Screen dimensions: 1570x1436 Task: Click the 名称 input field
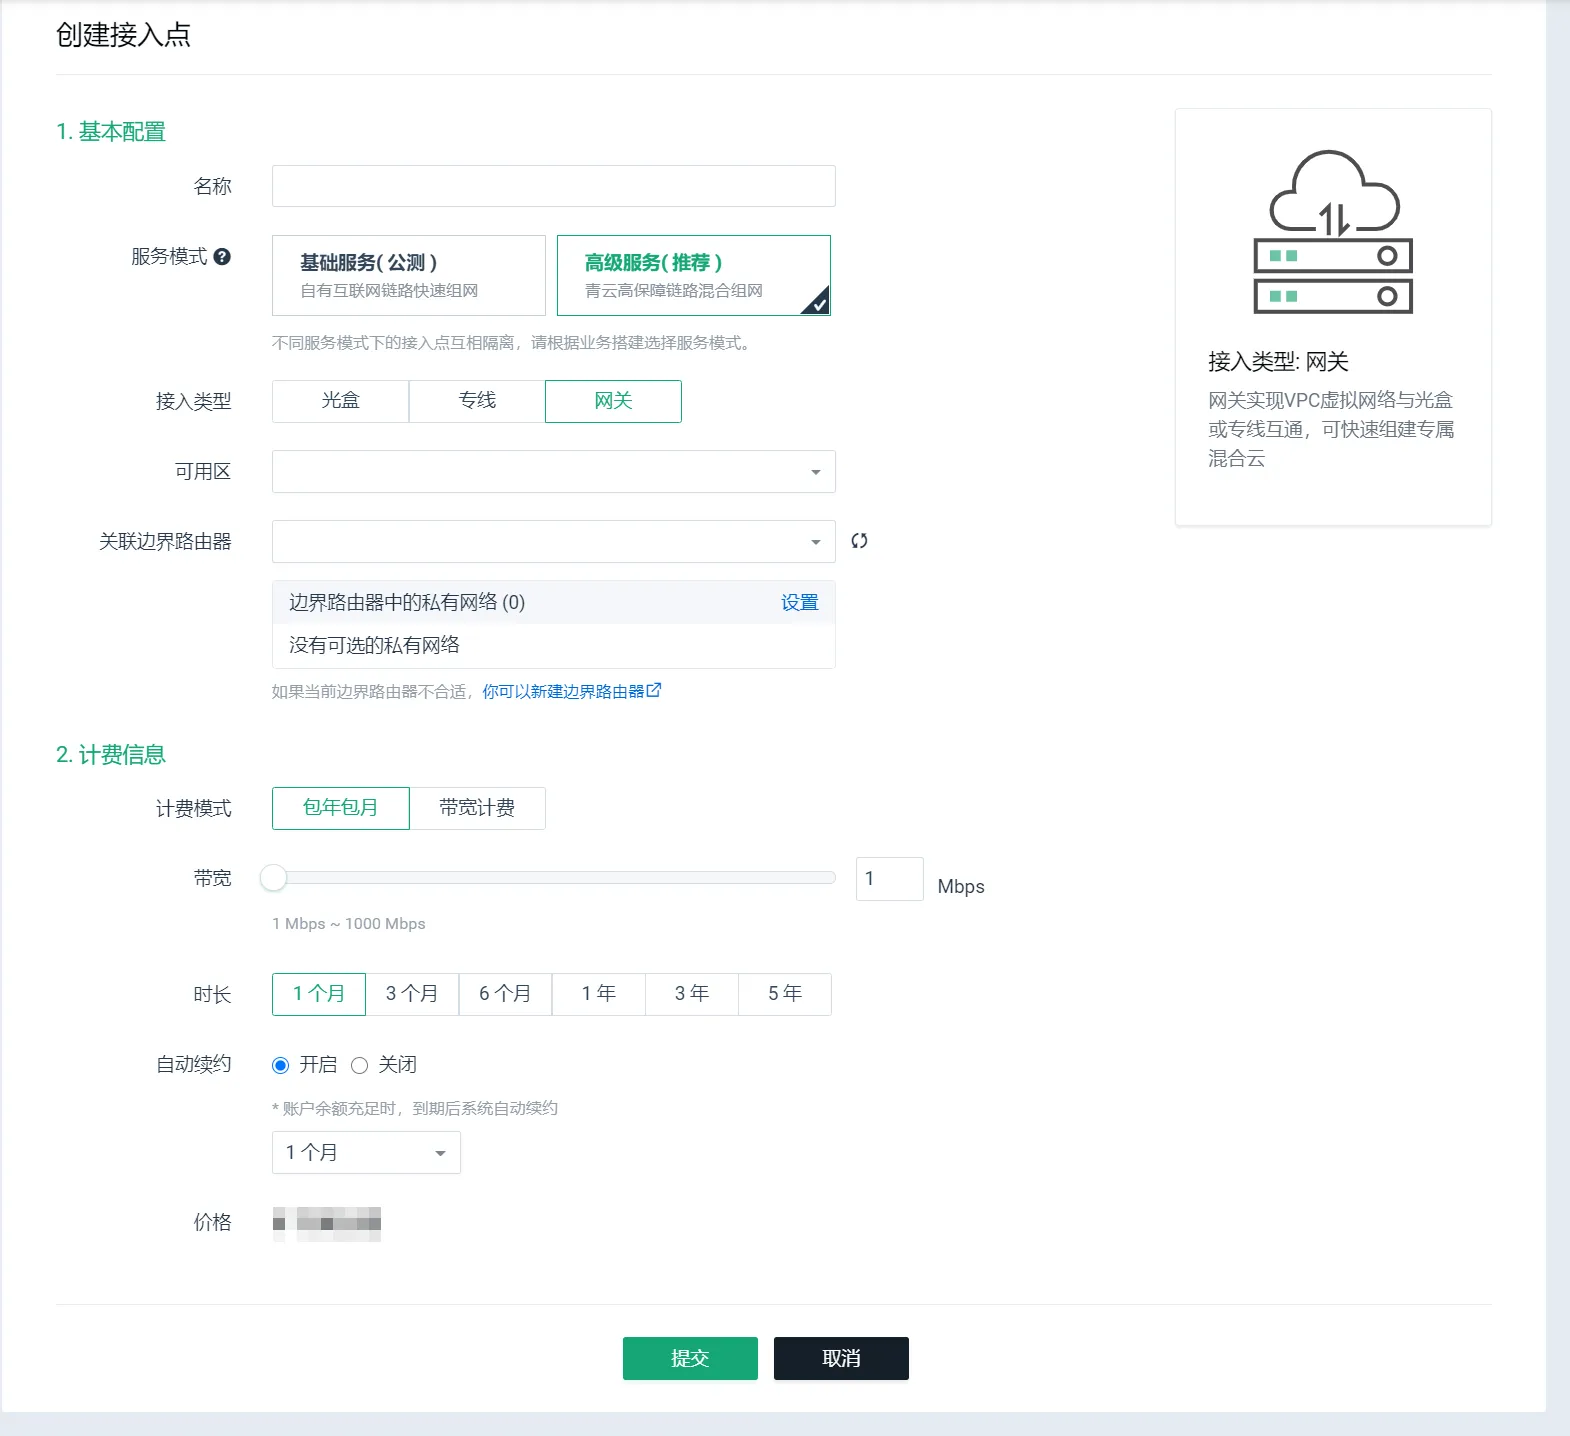coord(554,186)
